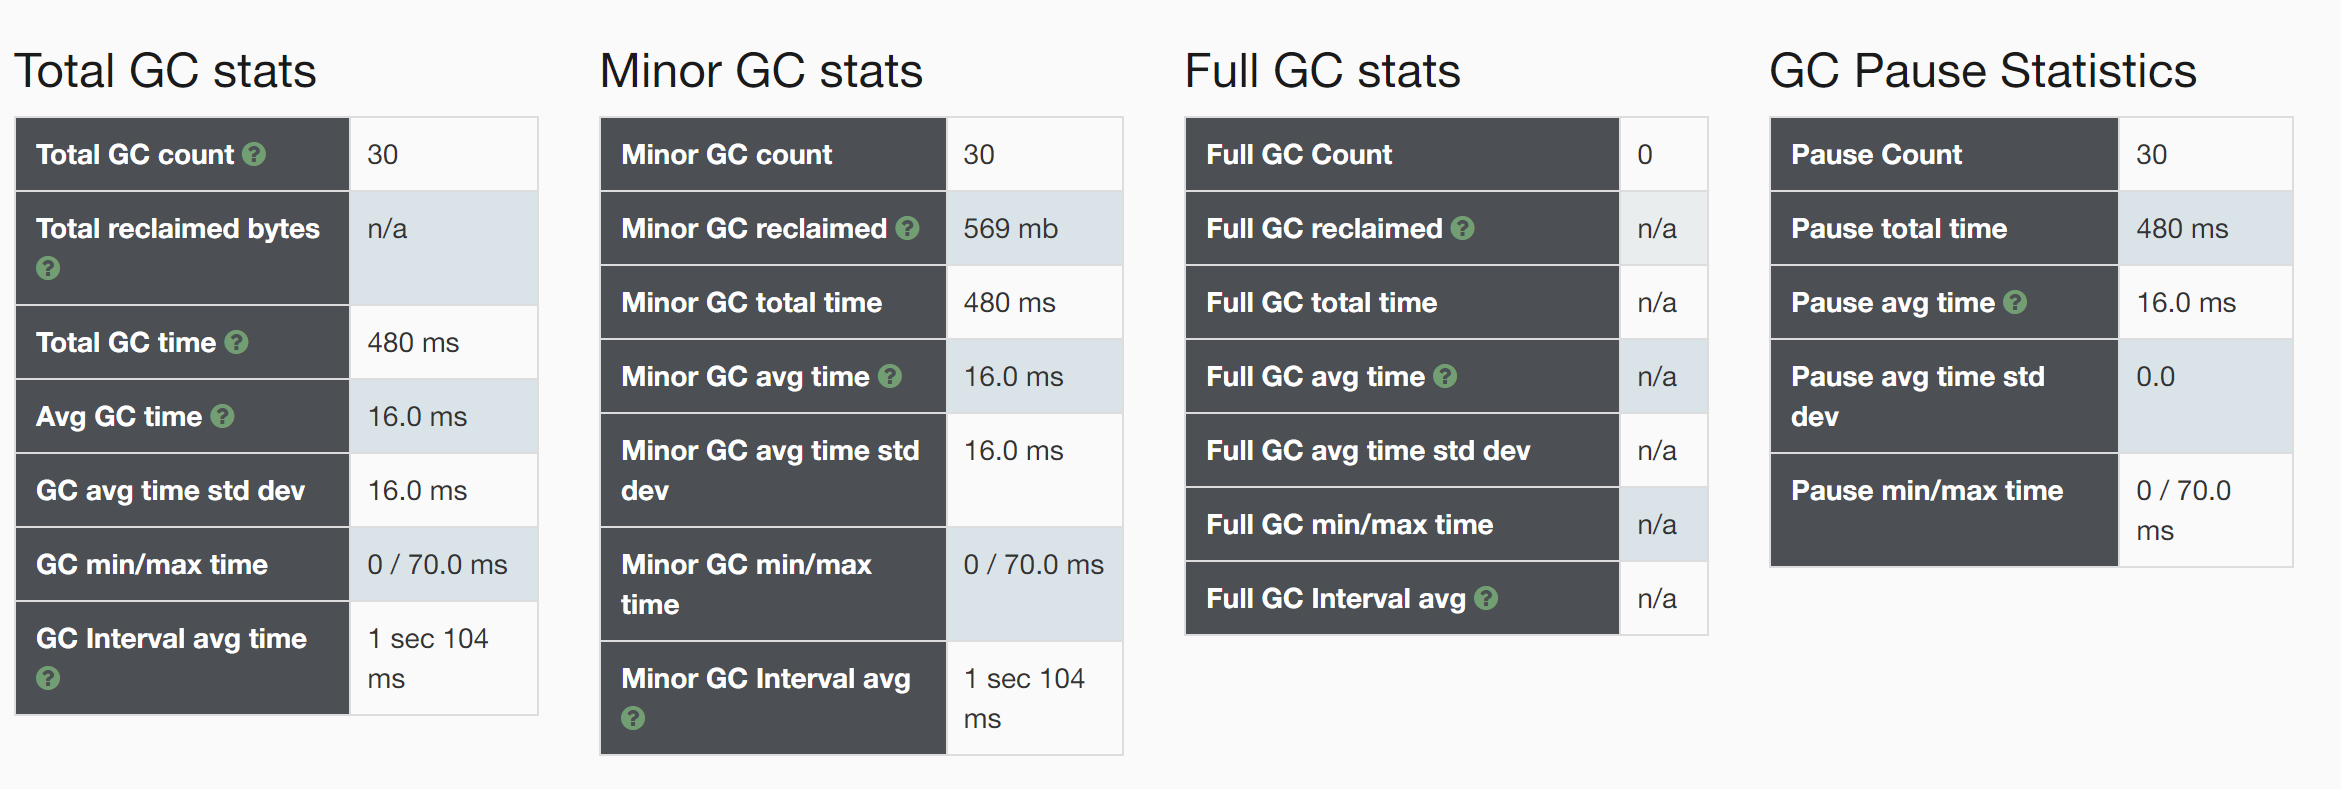Select the GC Pause Statistics heading
This screenshot has width=2341, height=789.
click(1983, 71)
